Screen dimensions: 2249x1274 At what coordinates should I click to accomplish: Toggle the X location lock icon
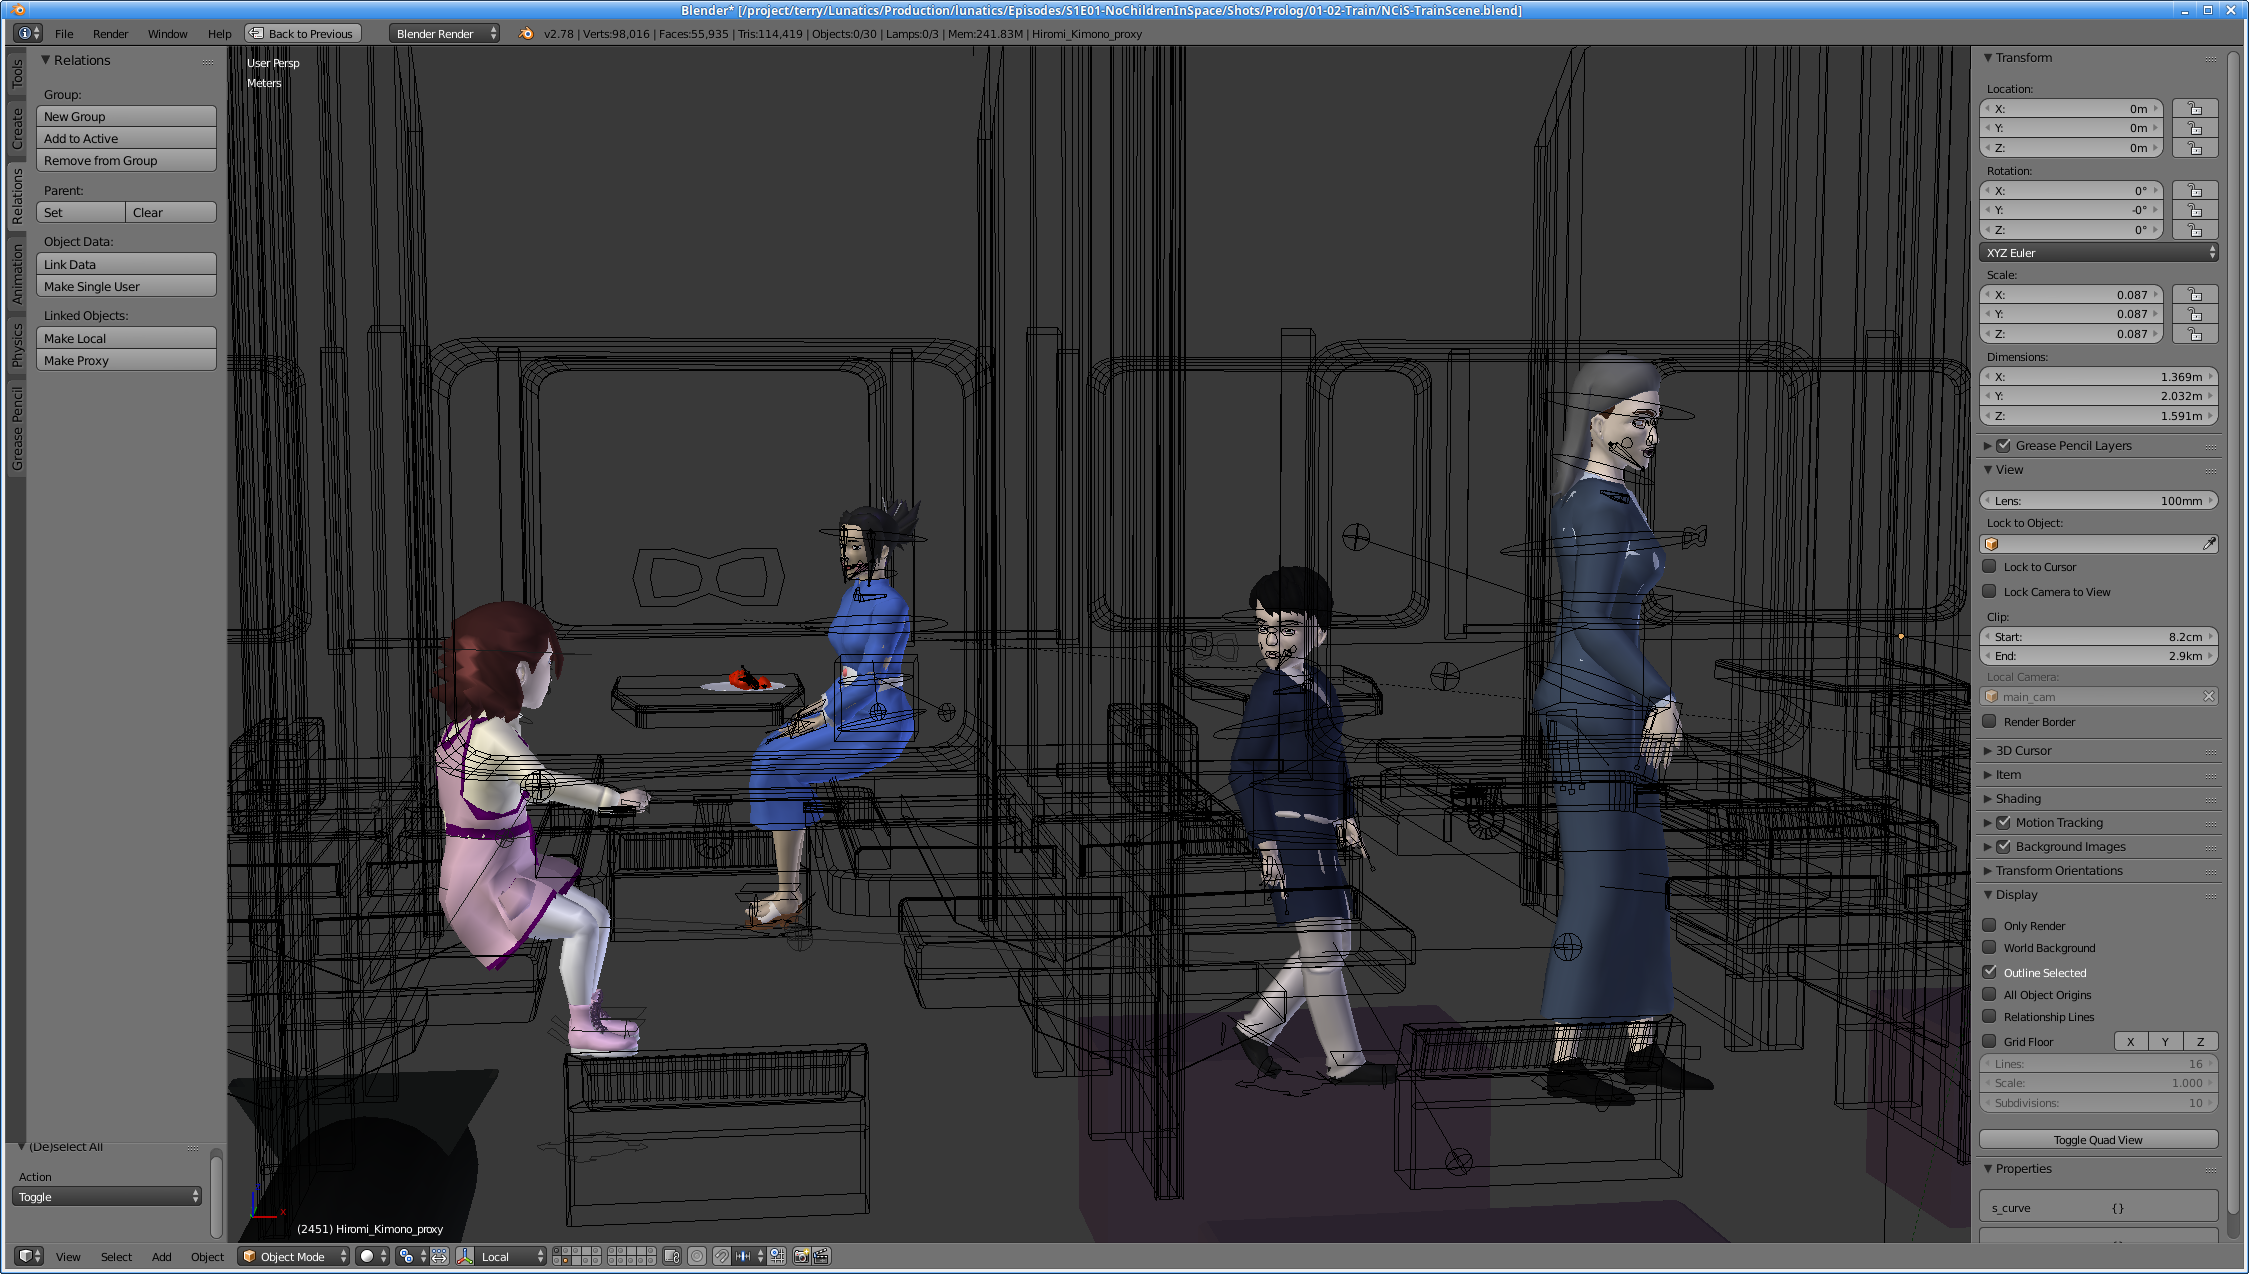click(2195, 109)
